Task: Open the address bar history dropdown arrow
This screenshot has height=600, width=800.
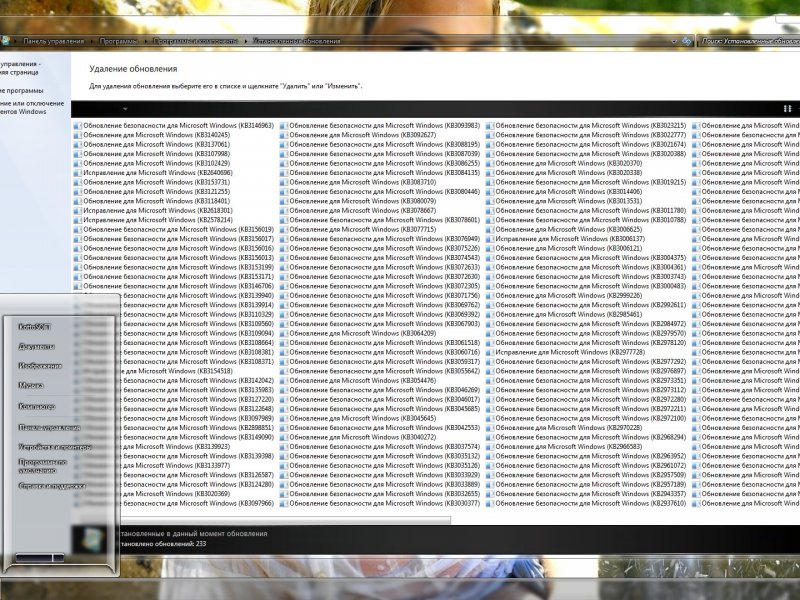Action: tap(674, 41)
